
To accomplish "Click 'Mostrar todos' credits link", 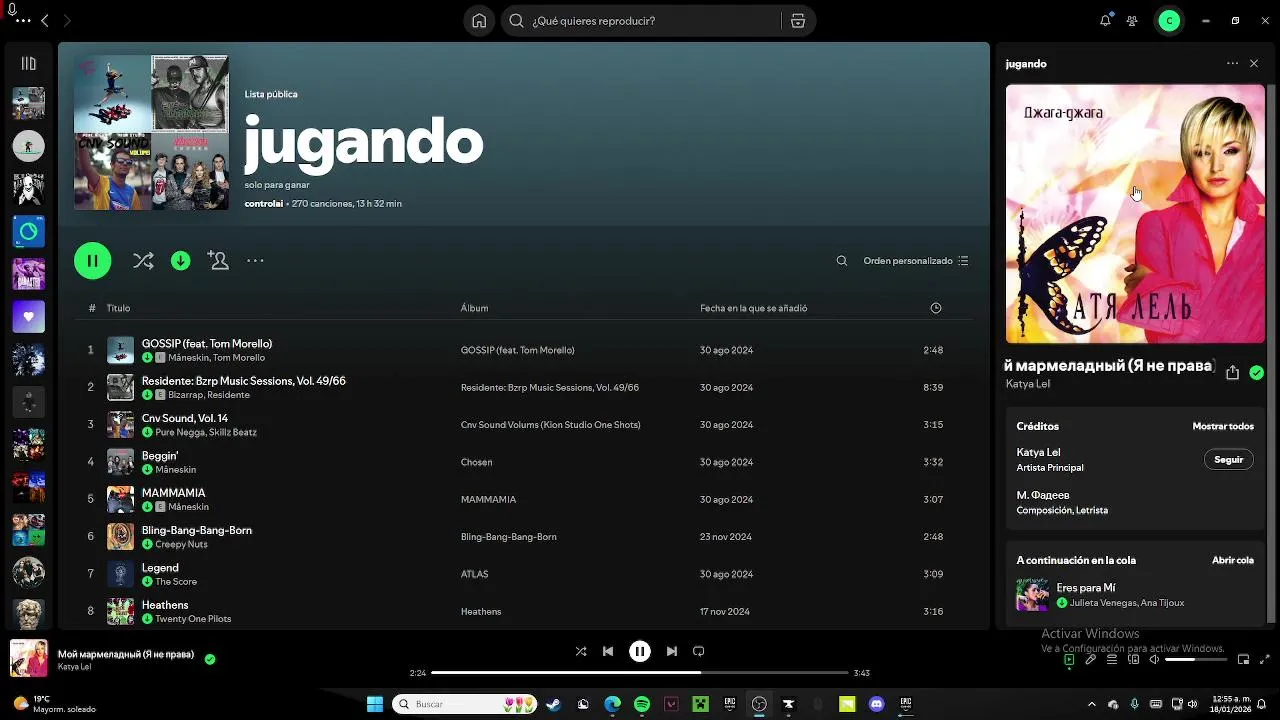I will tap(1223, 426).
